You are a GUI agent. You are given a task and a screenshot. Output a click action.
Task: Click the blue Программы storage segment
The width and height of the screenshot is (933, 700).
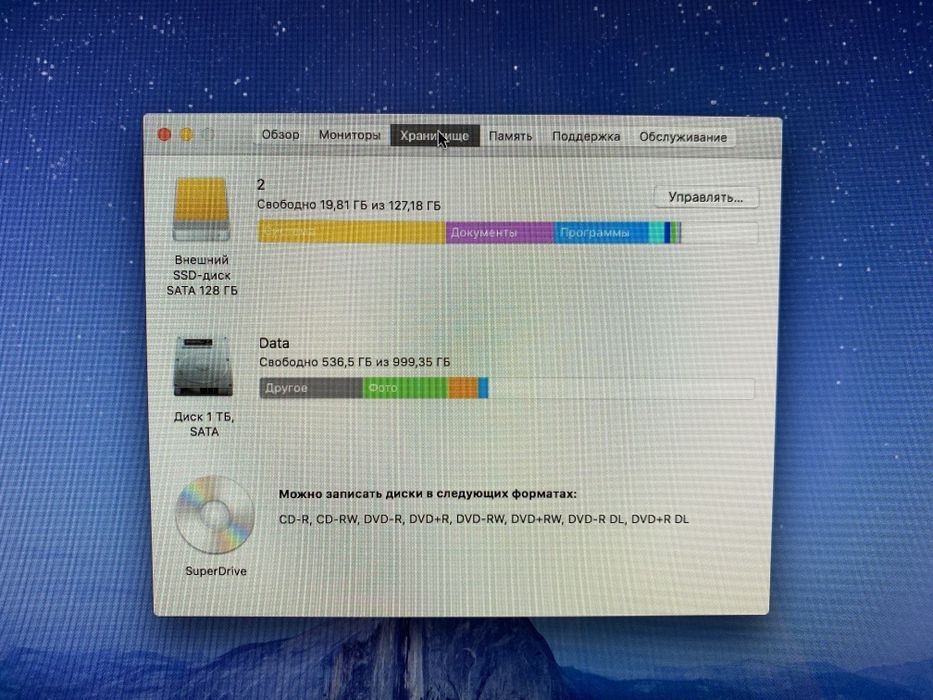click(601, 233)
